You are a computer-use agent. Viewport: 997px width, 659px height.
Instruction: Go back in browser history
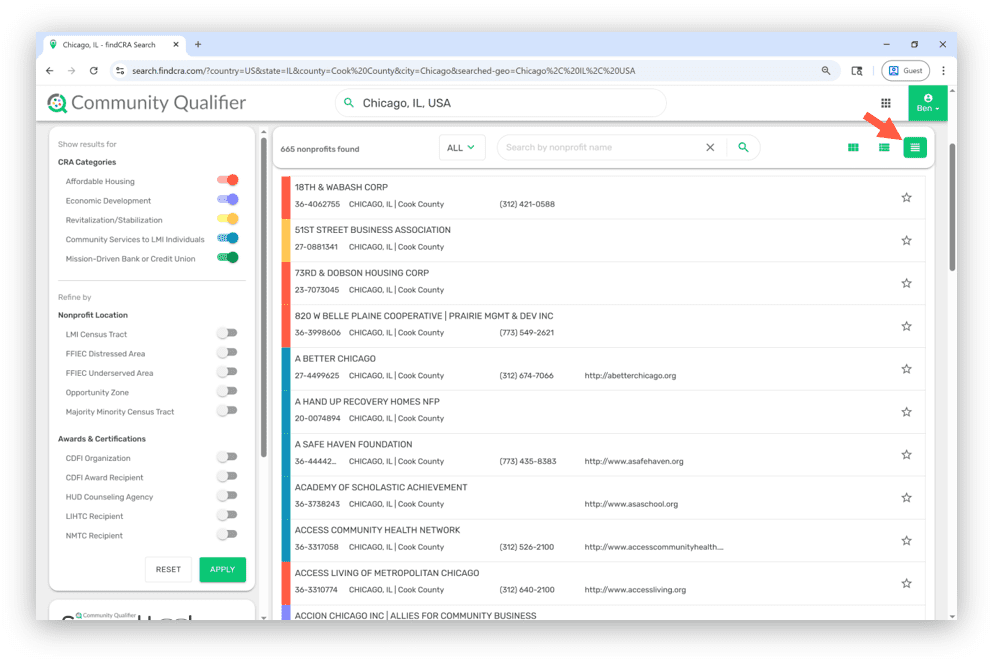pyautogui.click(x=50, y=71)
